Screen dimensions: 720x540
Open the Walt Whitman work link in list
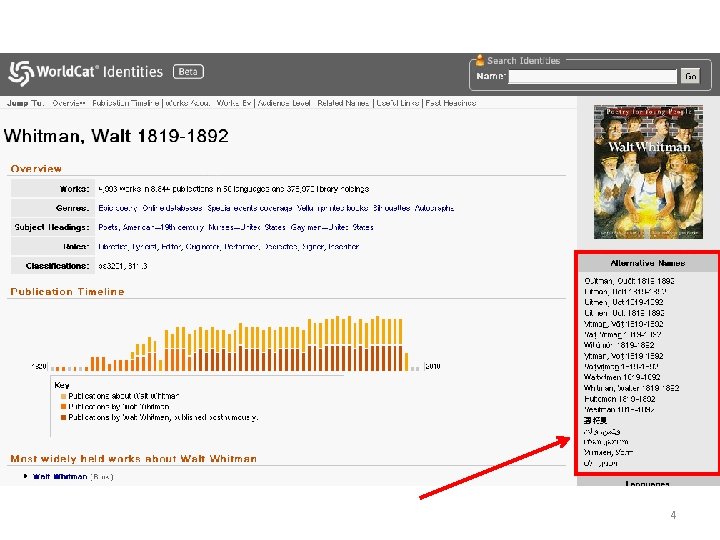pos(60,477)
